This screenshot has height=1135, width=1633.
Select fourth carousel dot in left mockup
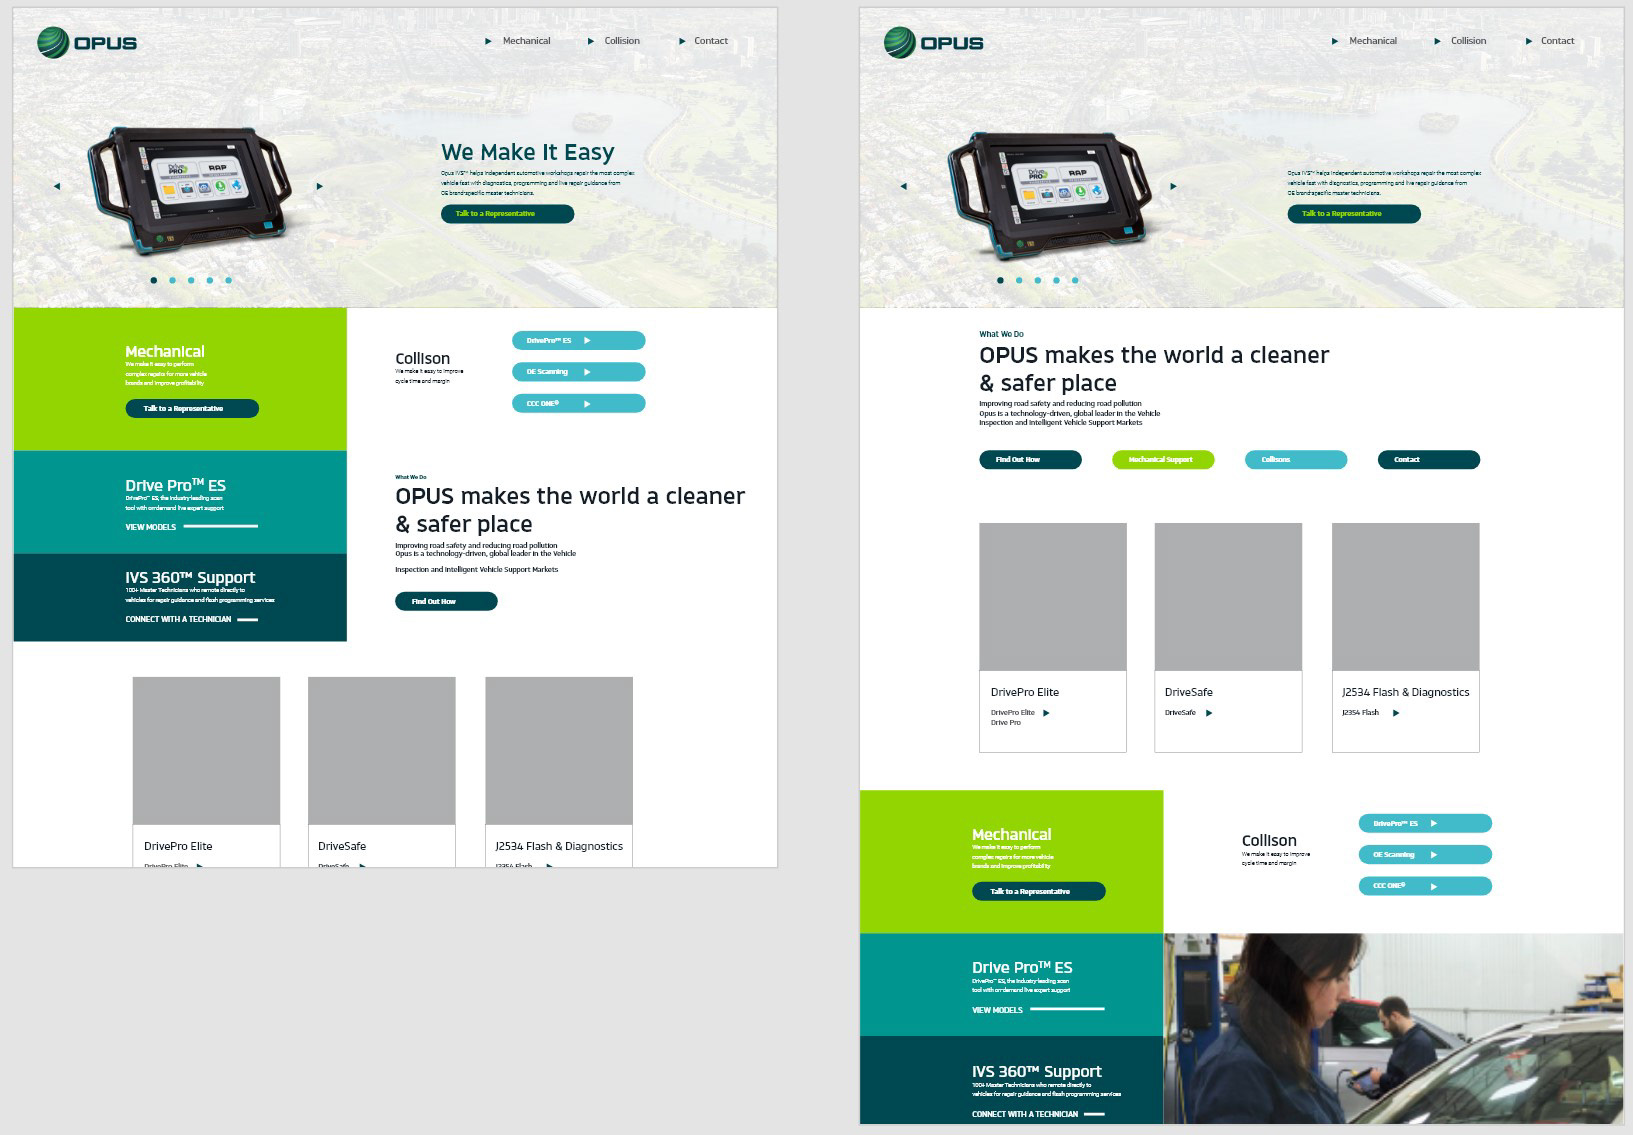point(210,280)
